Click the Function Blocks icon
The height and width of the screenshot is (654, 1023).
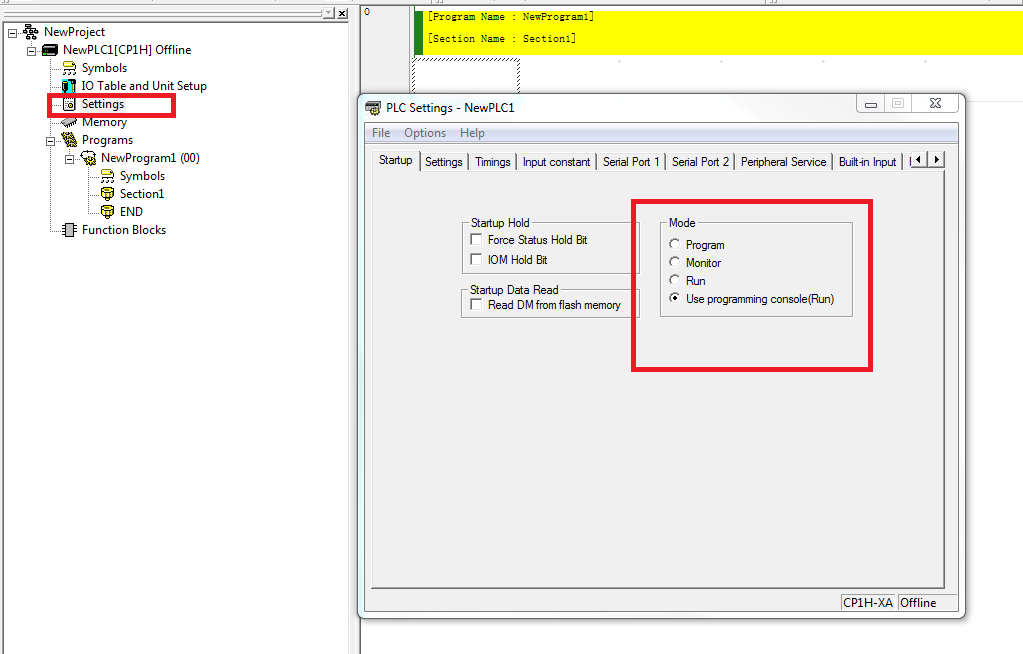click(69, 230)
